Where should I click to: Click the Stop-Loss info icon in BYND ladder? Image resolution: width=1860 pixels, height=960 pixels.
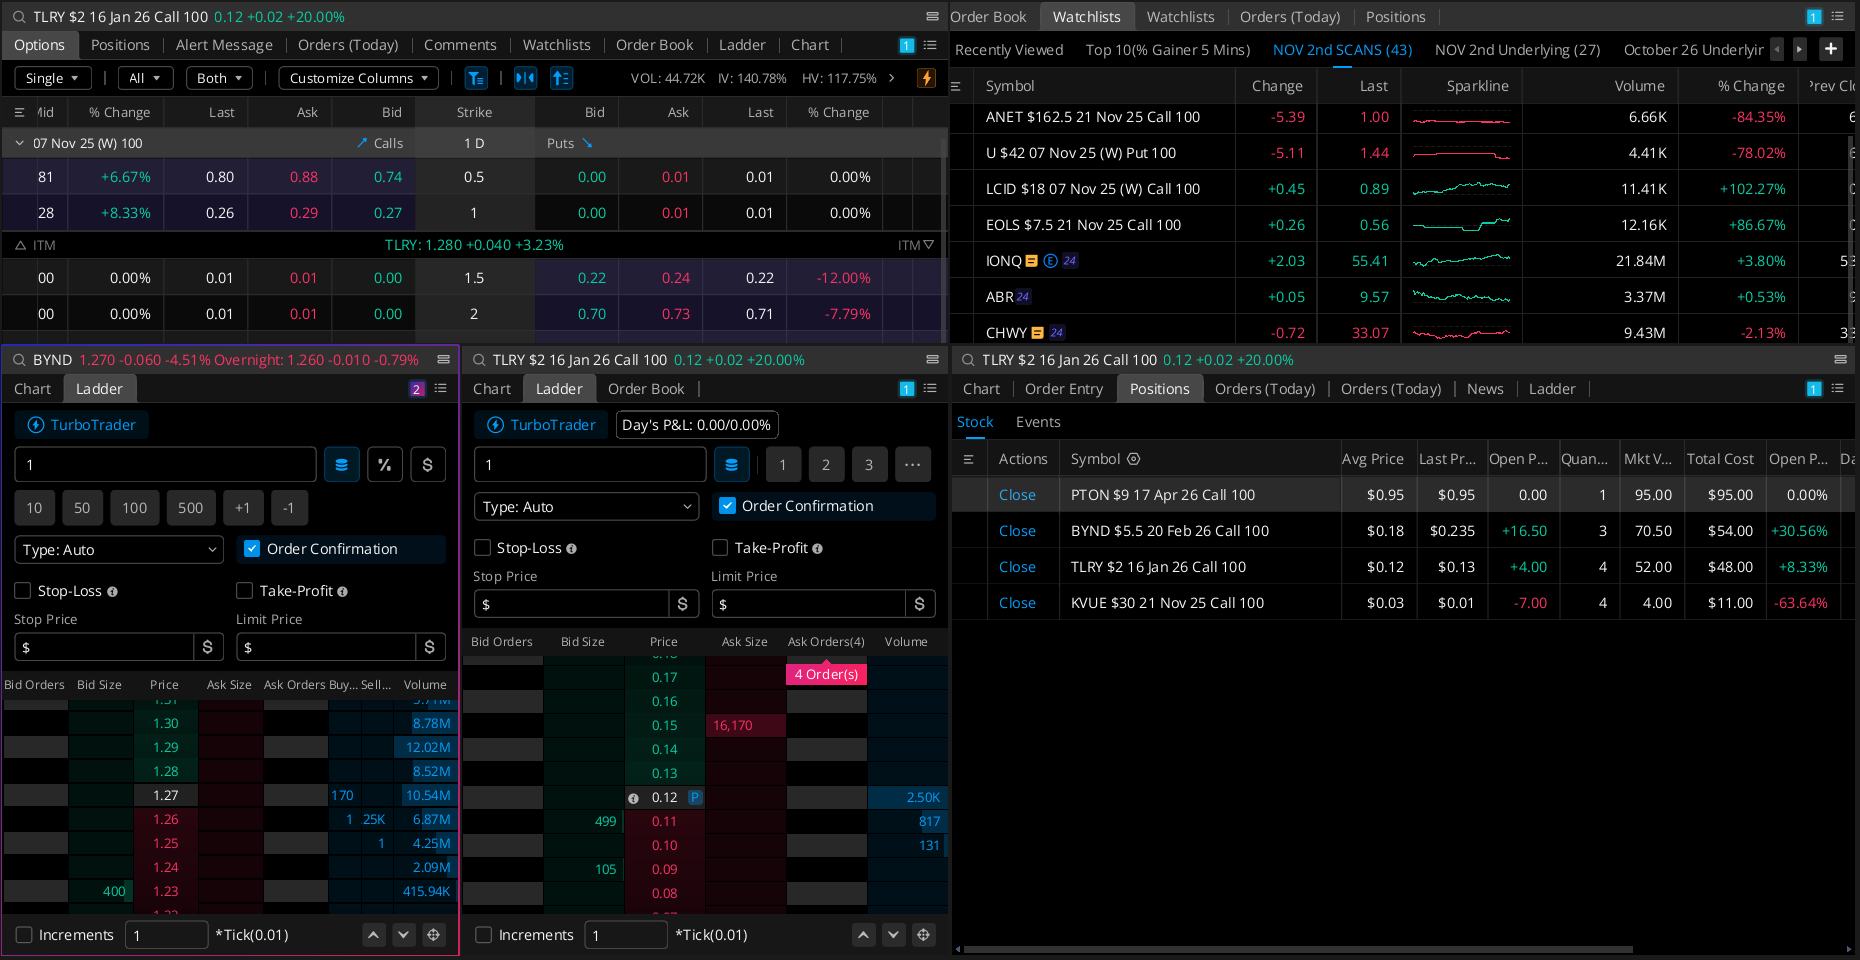(x=112, y=592)
